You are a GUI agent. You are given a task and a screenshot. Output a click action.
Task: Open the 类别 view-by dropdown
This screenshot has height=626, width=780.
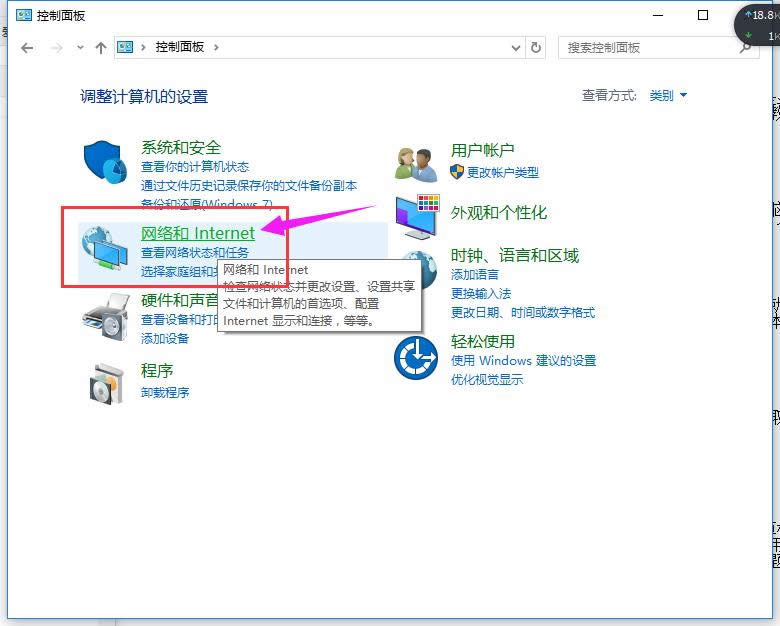pos(668,96)
